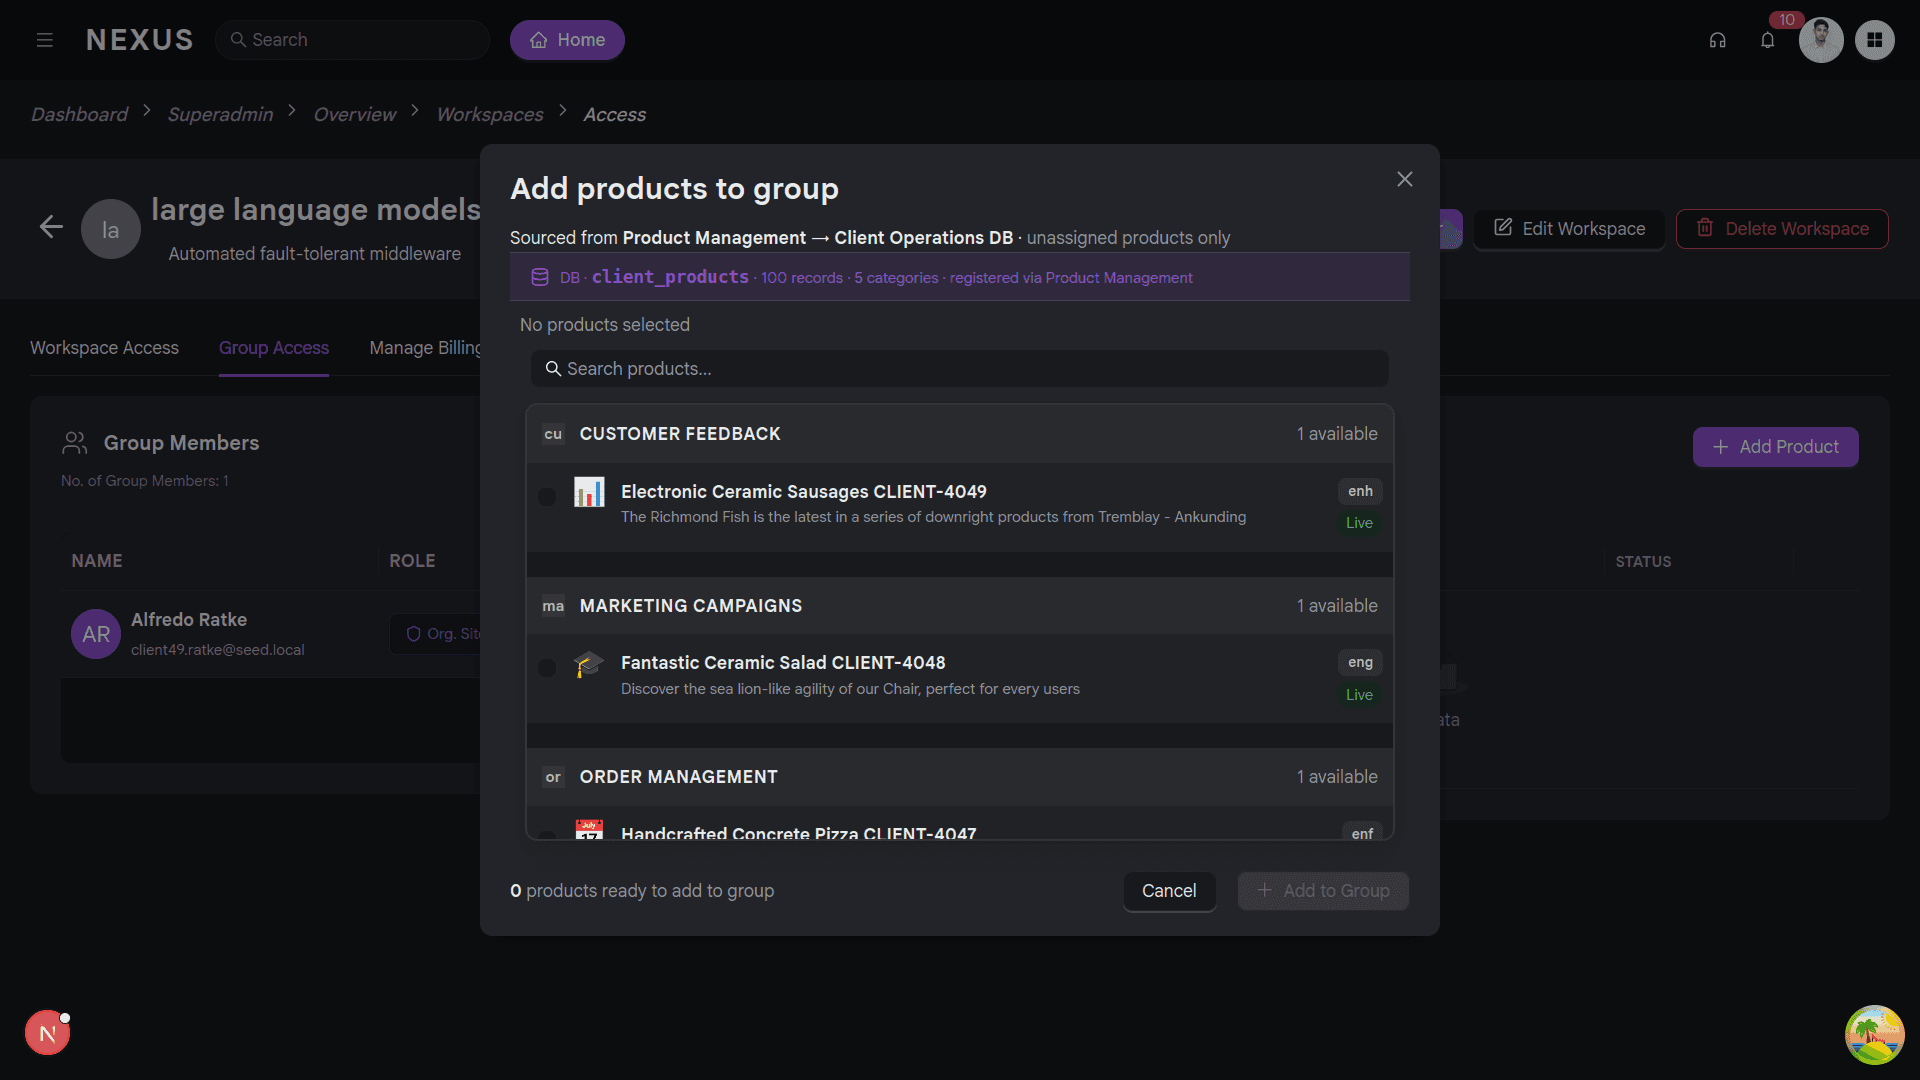
Task: Open the Manage Billing tab
Action: pos(425,348)
